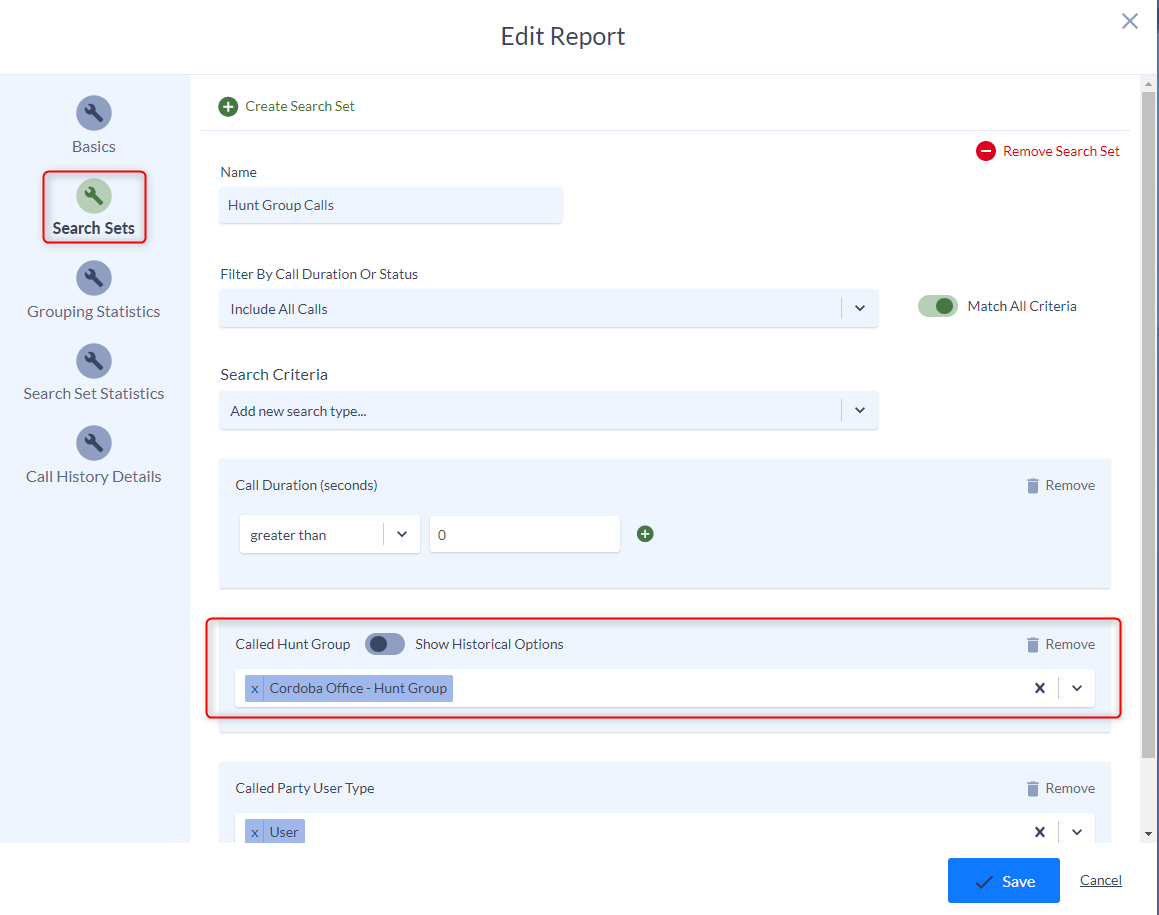Click the red minus icon for Remove Search Set
Screen dimensions: 1159x915
point(985,151)
